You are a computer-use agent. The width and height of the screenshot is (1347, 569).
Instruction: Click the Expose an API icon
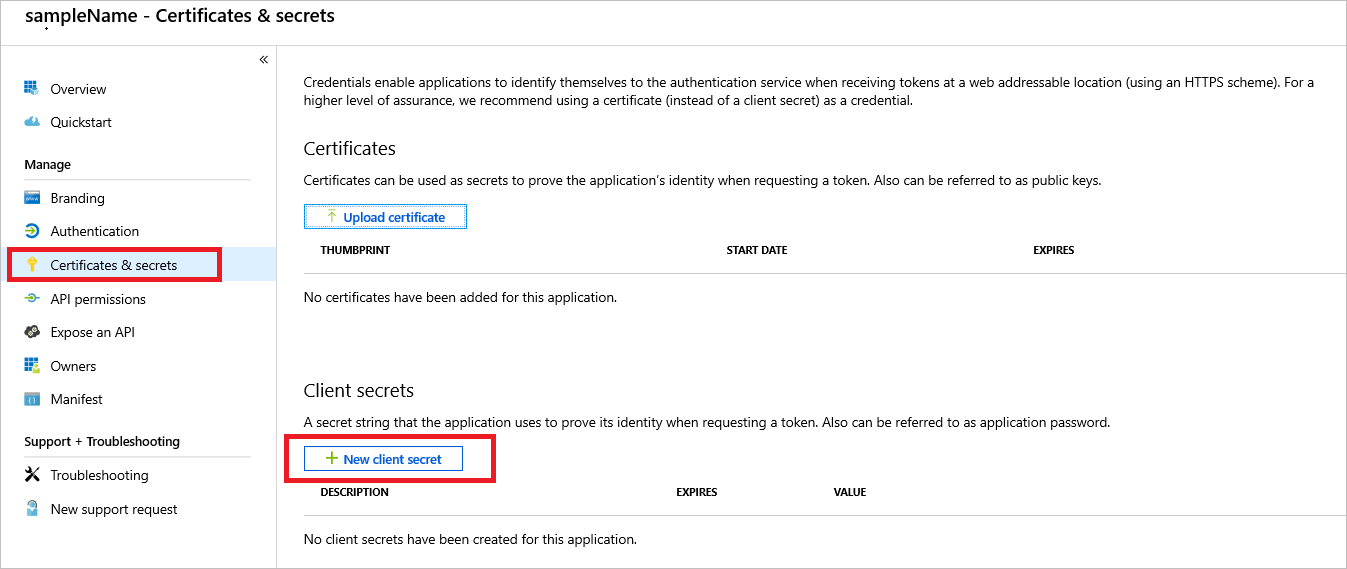tap(31, 332)
